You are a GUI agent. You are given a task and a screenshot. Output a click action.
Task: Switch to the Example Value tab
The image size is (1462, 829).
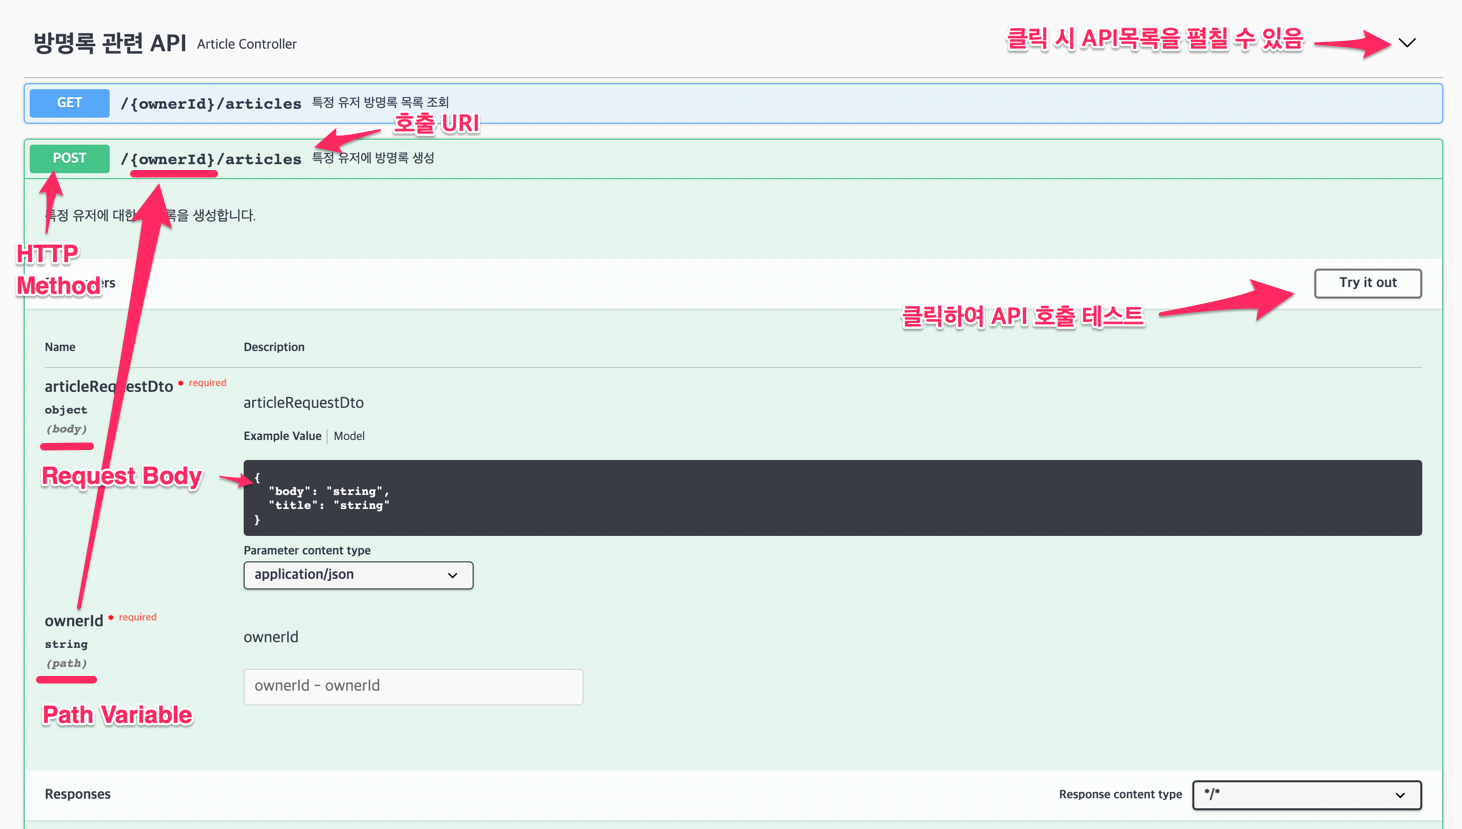[282, 436]
